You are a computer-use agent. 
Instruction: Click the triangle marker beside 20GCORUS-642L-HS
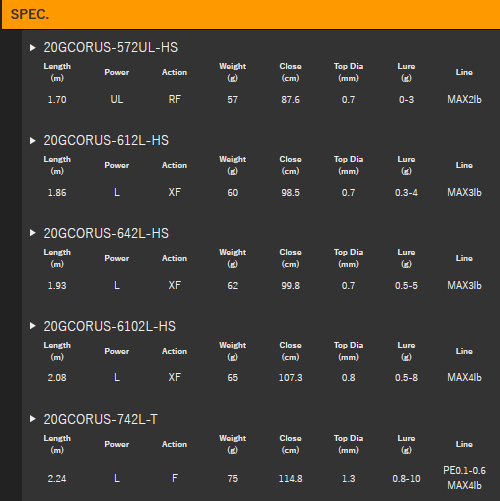click(33, 233)
